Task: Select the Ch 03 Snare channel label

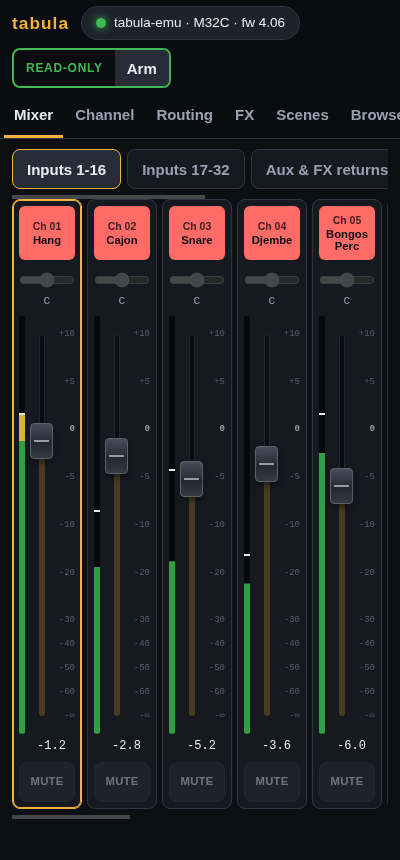Action: tap(197, 233)
